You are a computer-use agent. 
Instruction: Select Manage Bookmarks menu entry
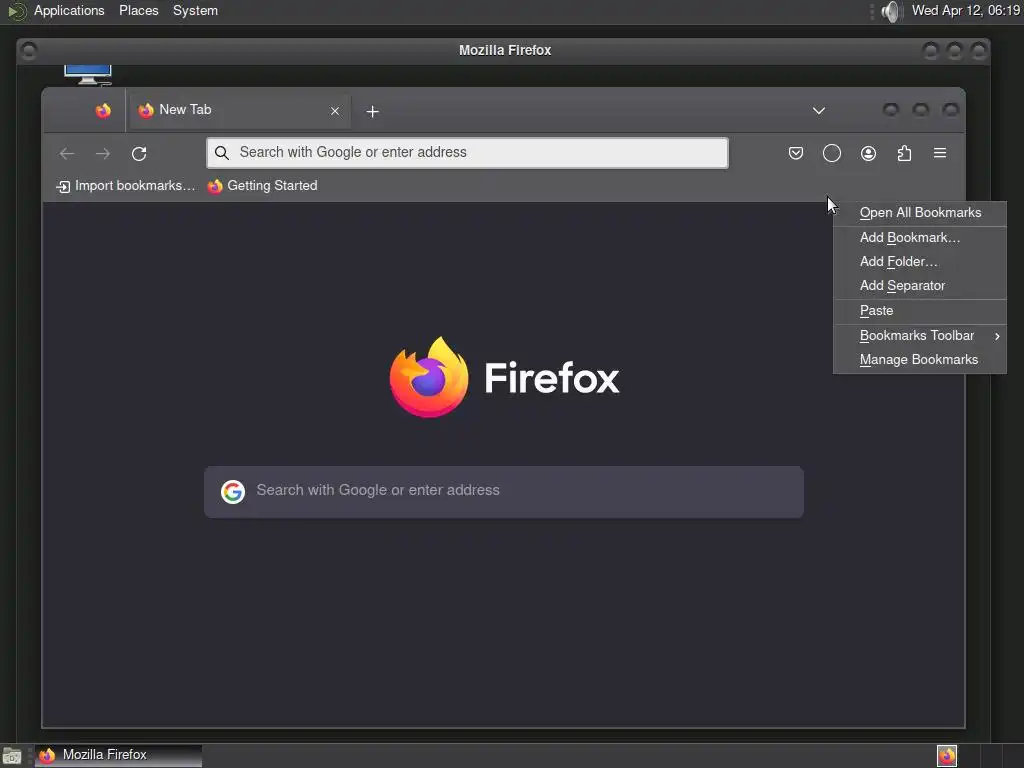(920, 360)
